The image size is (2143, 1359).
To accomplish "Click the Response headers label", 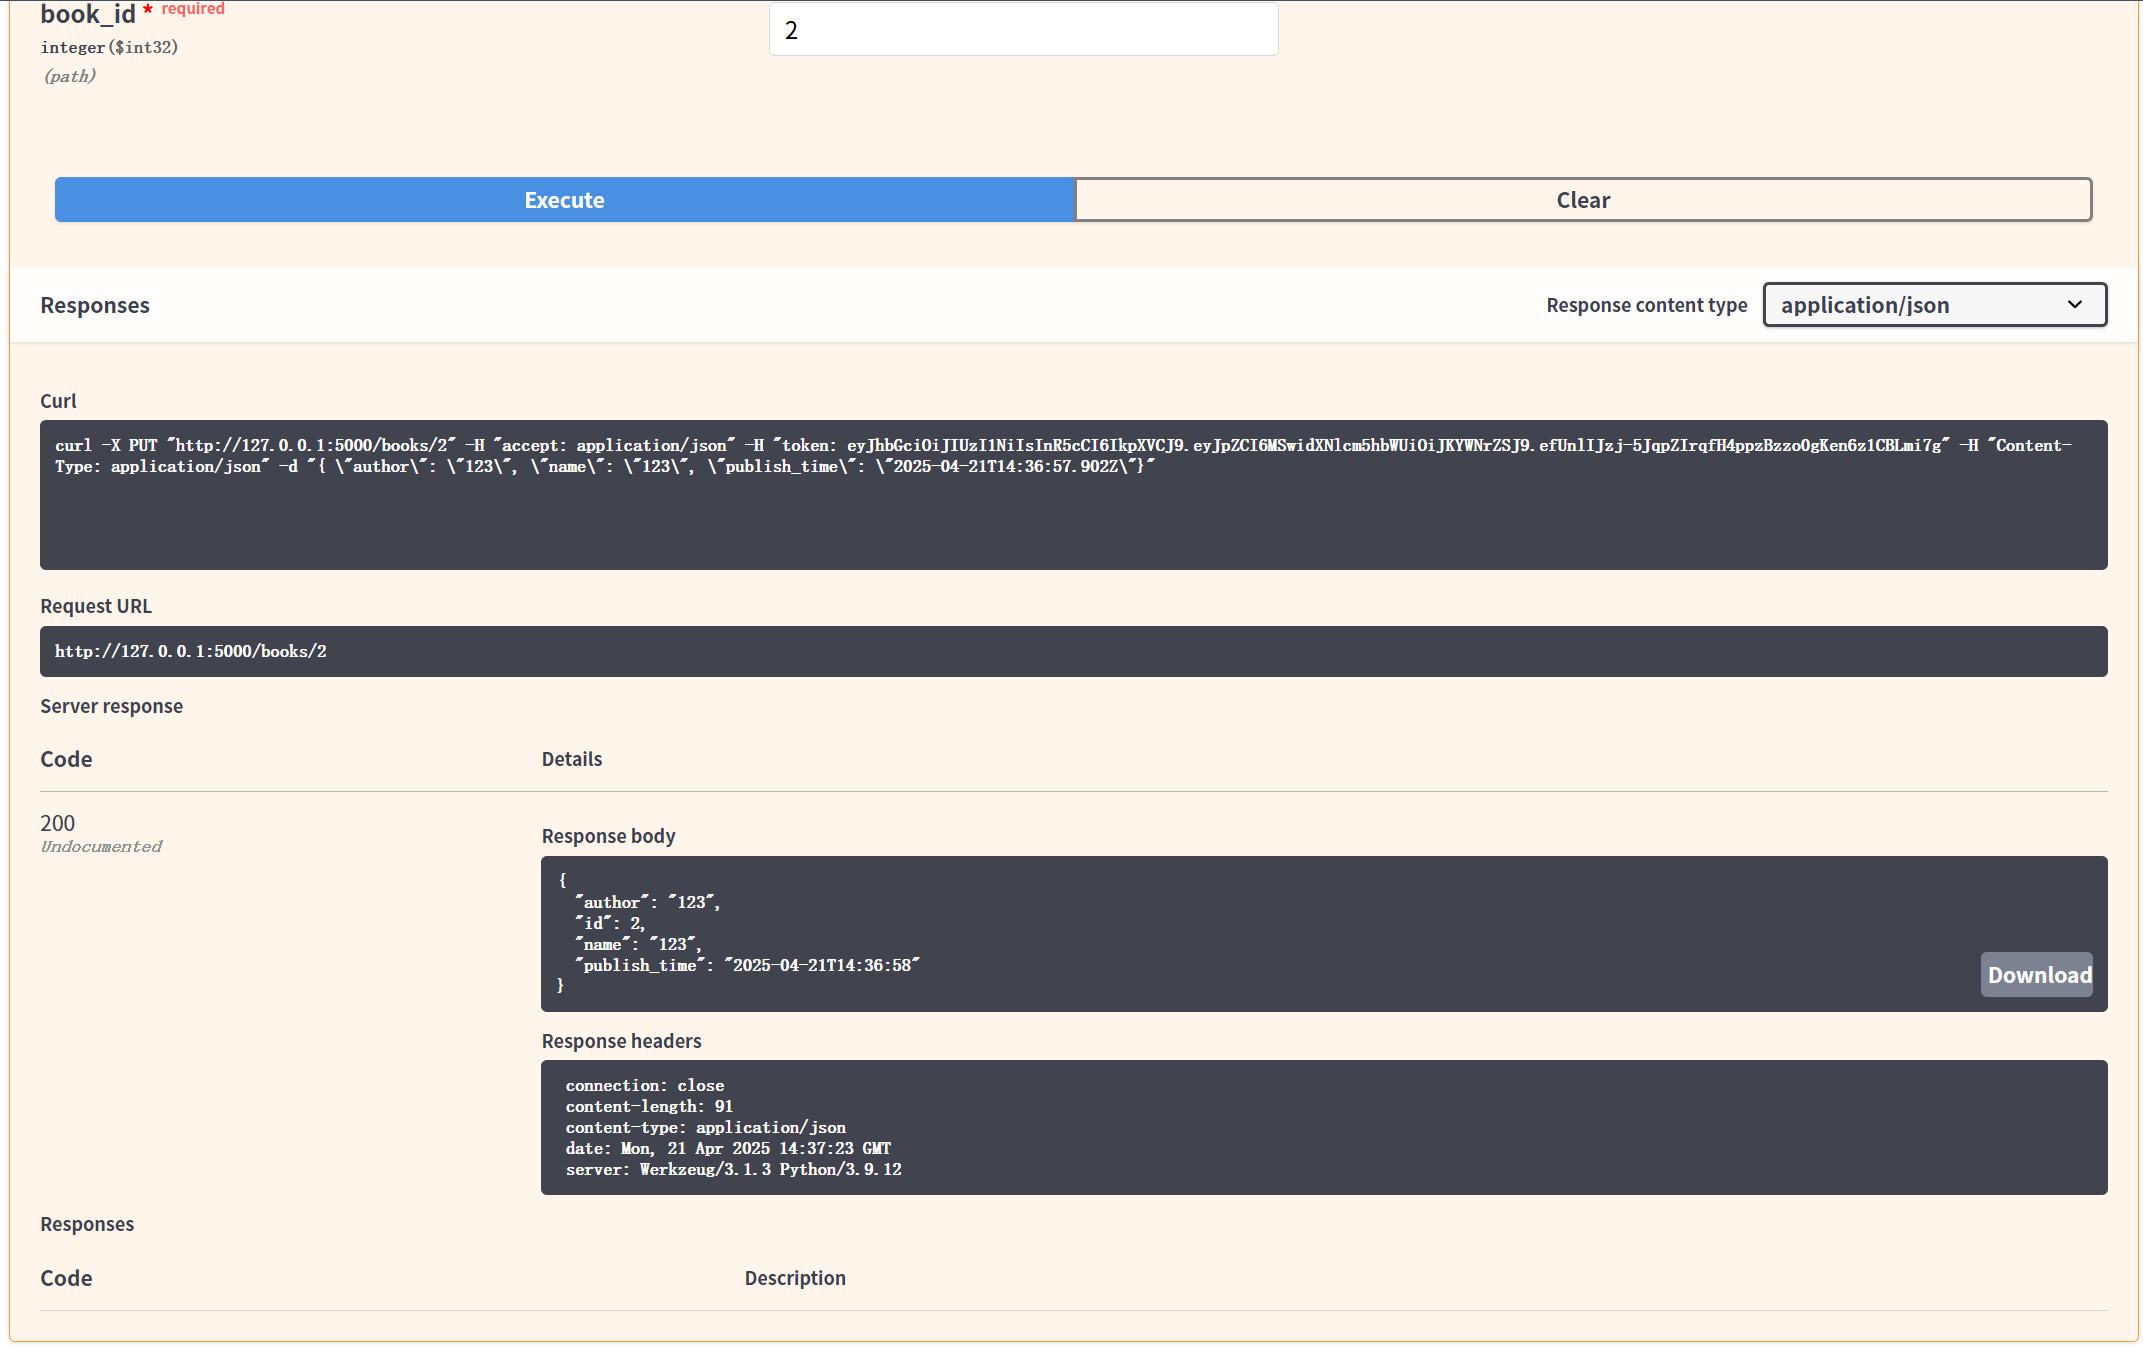I will pyautogui.click(x=621, y=1041).
